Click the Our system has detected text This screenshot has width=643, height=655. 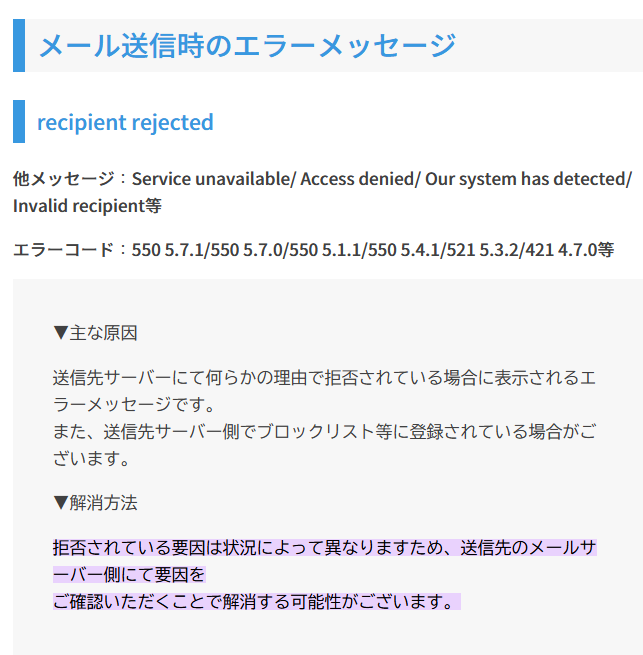(526, 179)
